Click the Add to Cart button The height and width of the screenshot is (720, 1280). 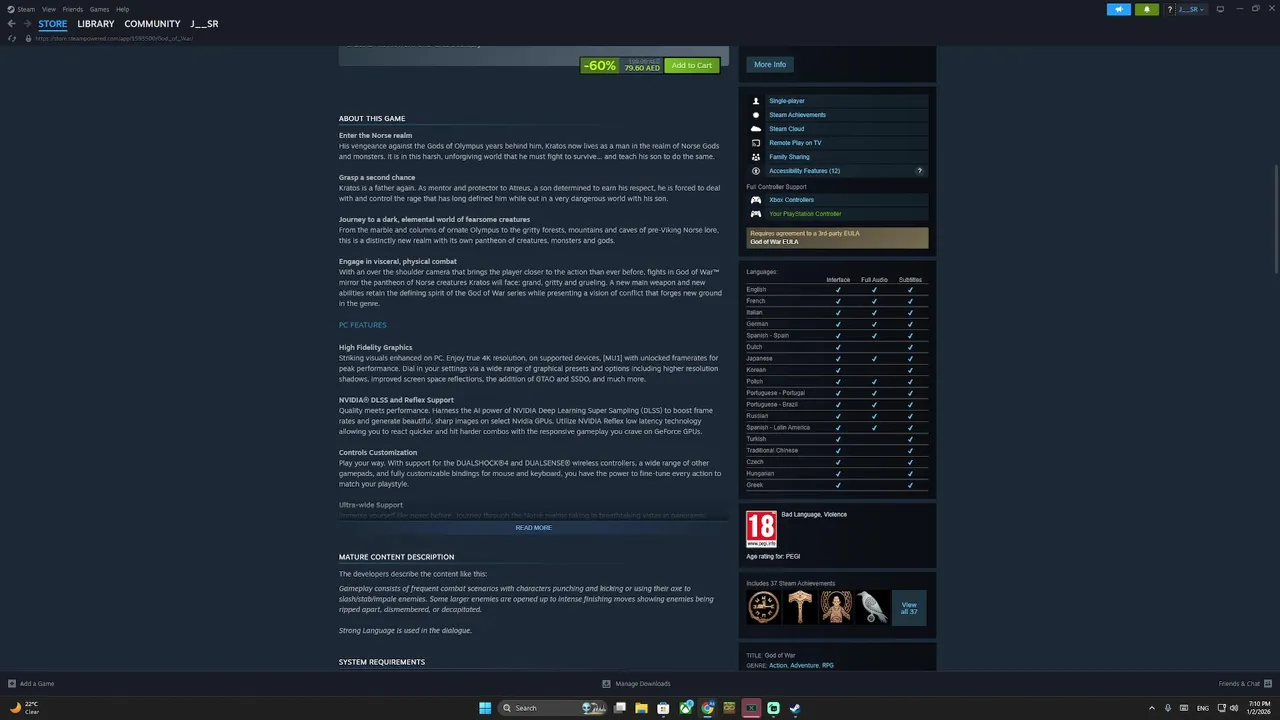(692, 66)
